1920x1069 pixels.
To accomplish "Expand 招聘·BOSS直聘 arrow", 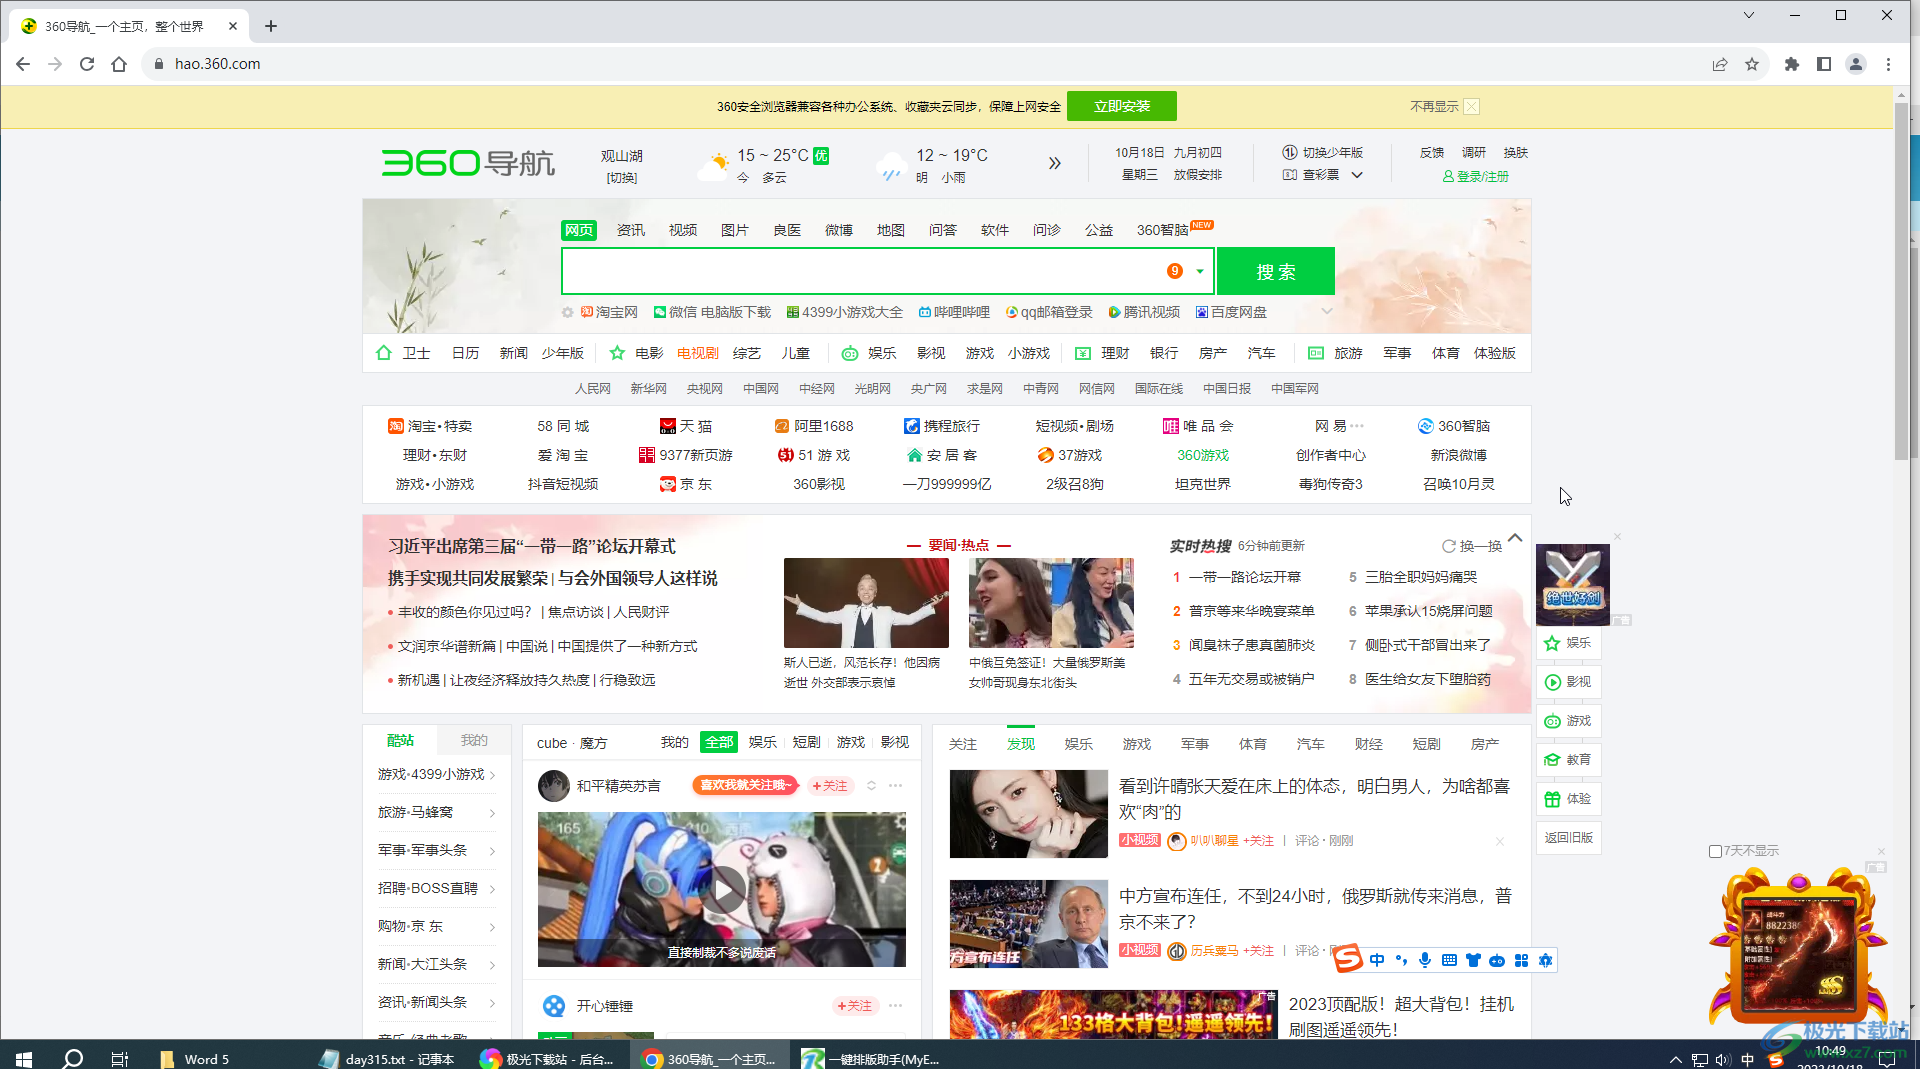I will click(x=492, y=889).
